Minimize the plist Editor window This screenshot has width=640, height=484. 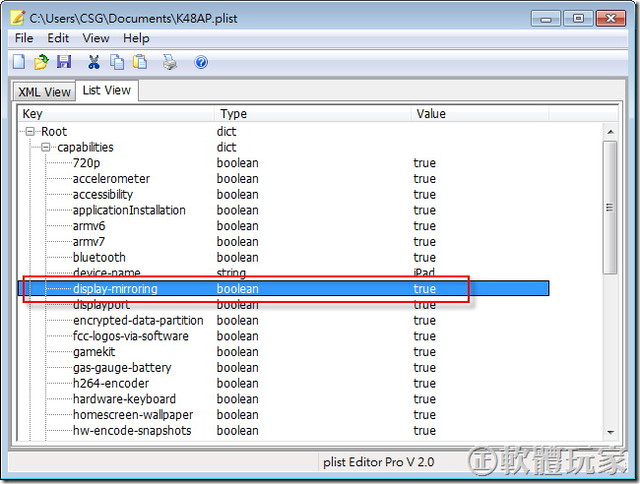click(x=546, y=19)
